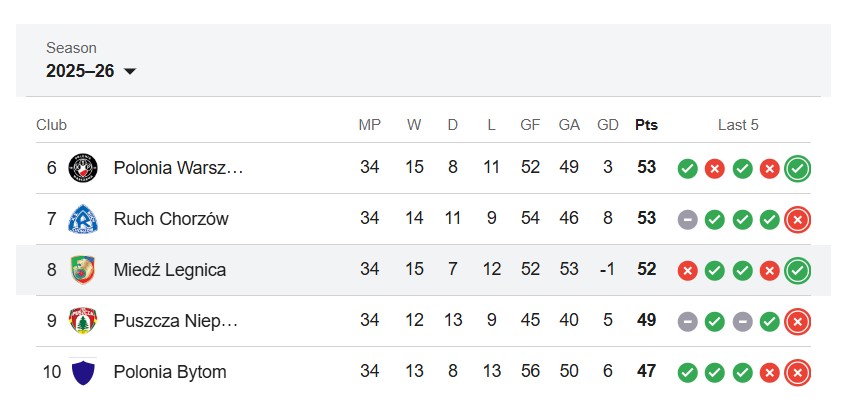Click the GD column header
The image size is (844, 420).
pyautogui.click(x=608, y=125)
